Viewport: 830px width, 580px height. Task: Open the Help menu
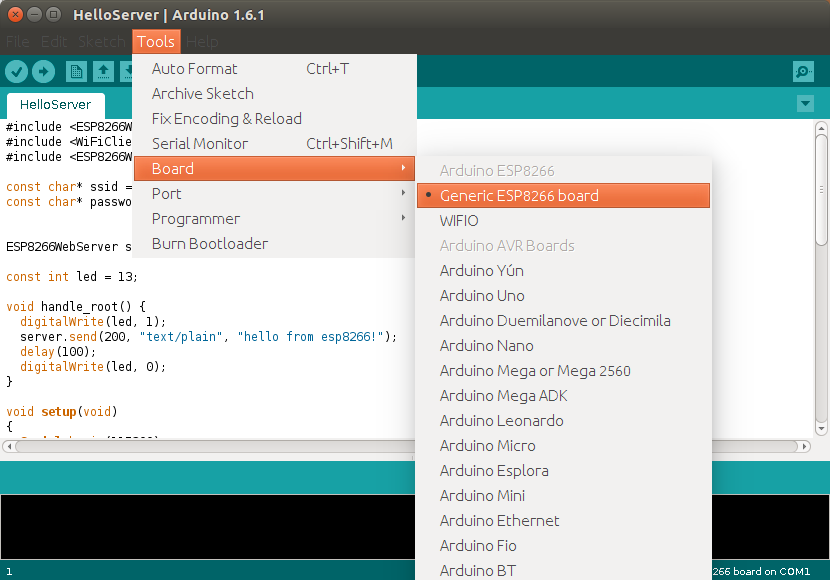pos(202,41)
